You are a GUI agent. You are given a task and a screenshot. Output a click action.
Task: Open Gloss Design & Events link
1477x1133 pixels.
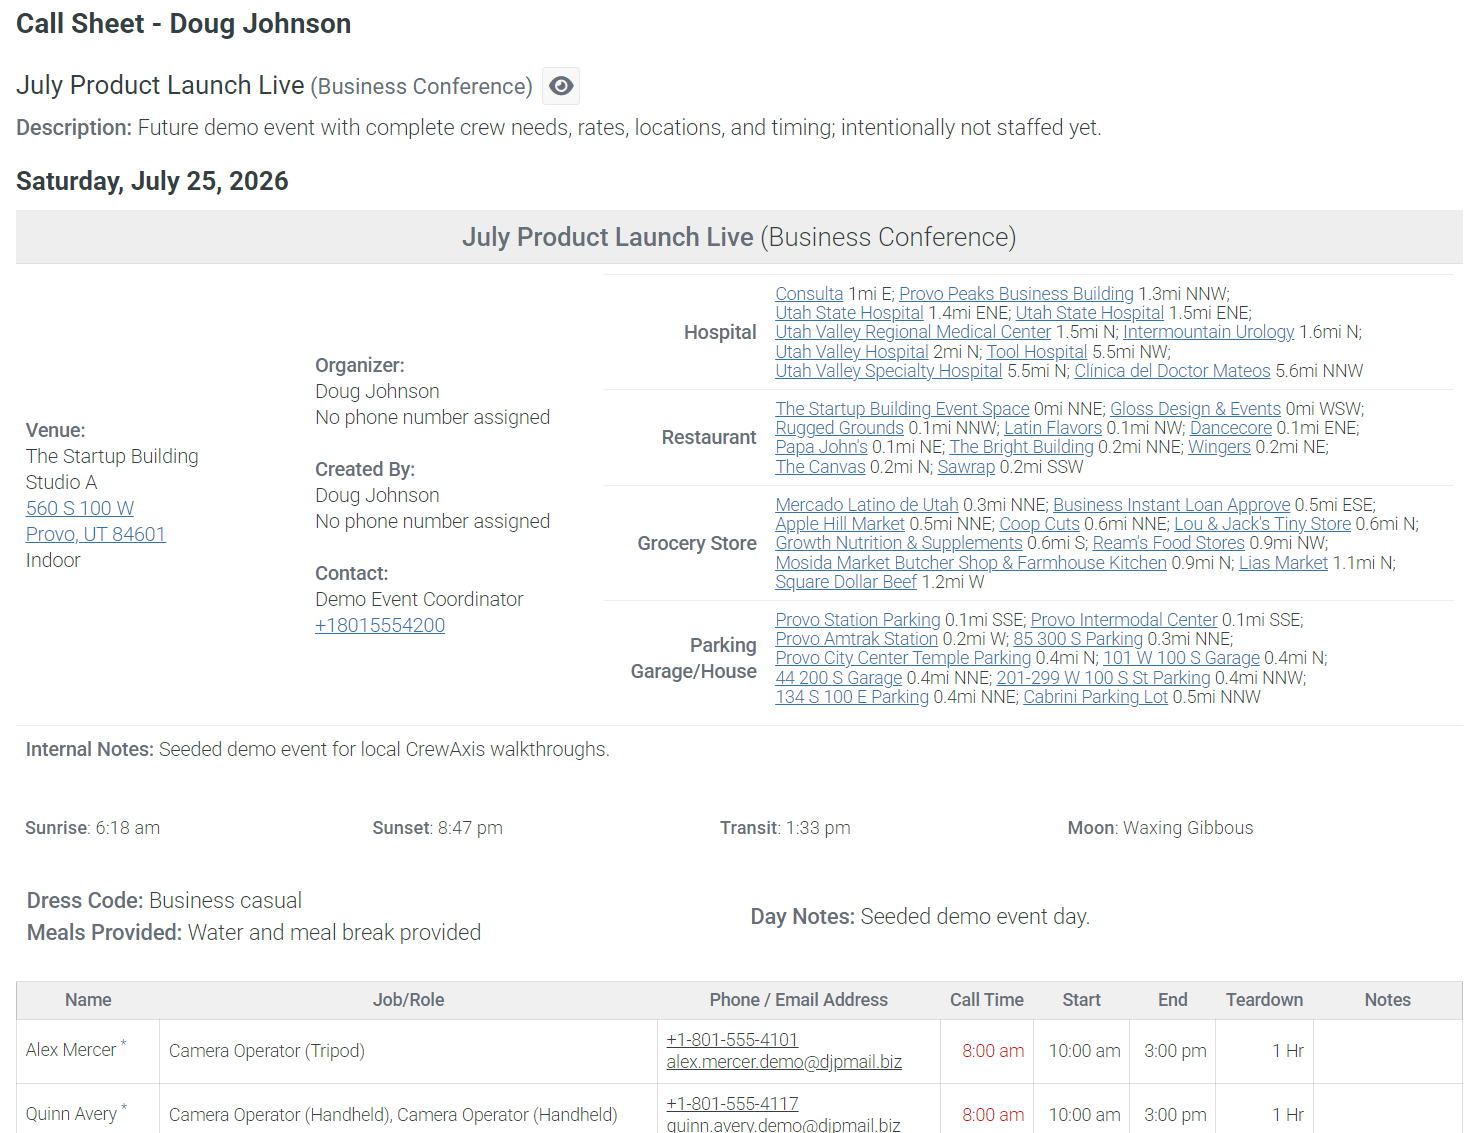(x=1195, y=409)
